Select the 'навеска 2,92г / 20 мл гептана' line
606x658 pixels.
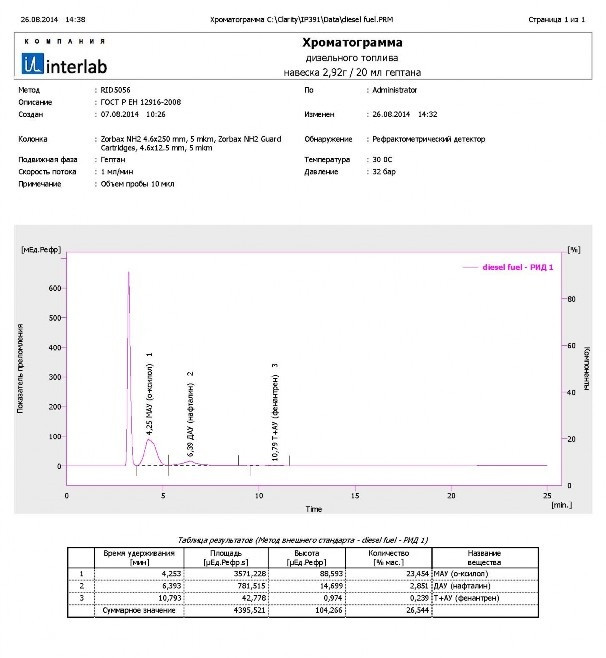click(352, 72)
